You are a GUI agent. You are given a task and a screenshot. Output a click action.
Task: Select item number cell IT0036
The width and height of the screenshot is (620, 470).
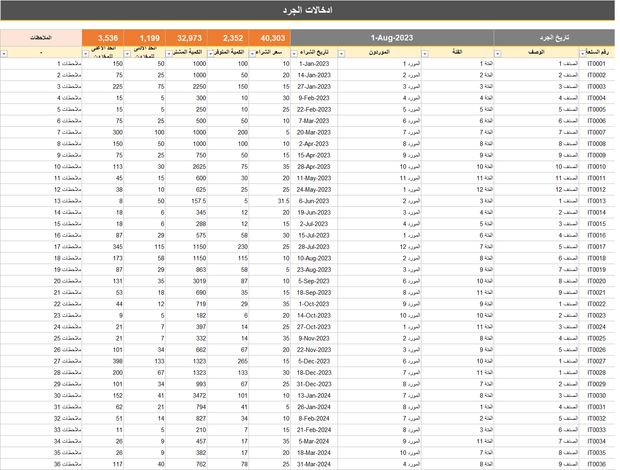tap(597, 464)
